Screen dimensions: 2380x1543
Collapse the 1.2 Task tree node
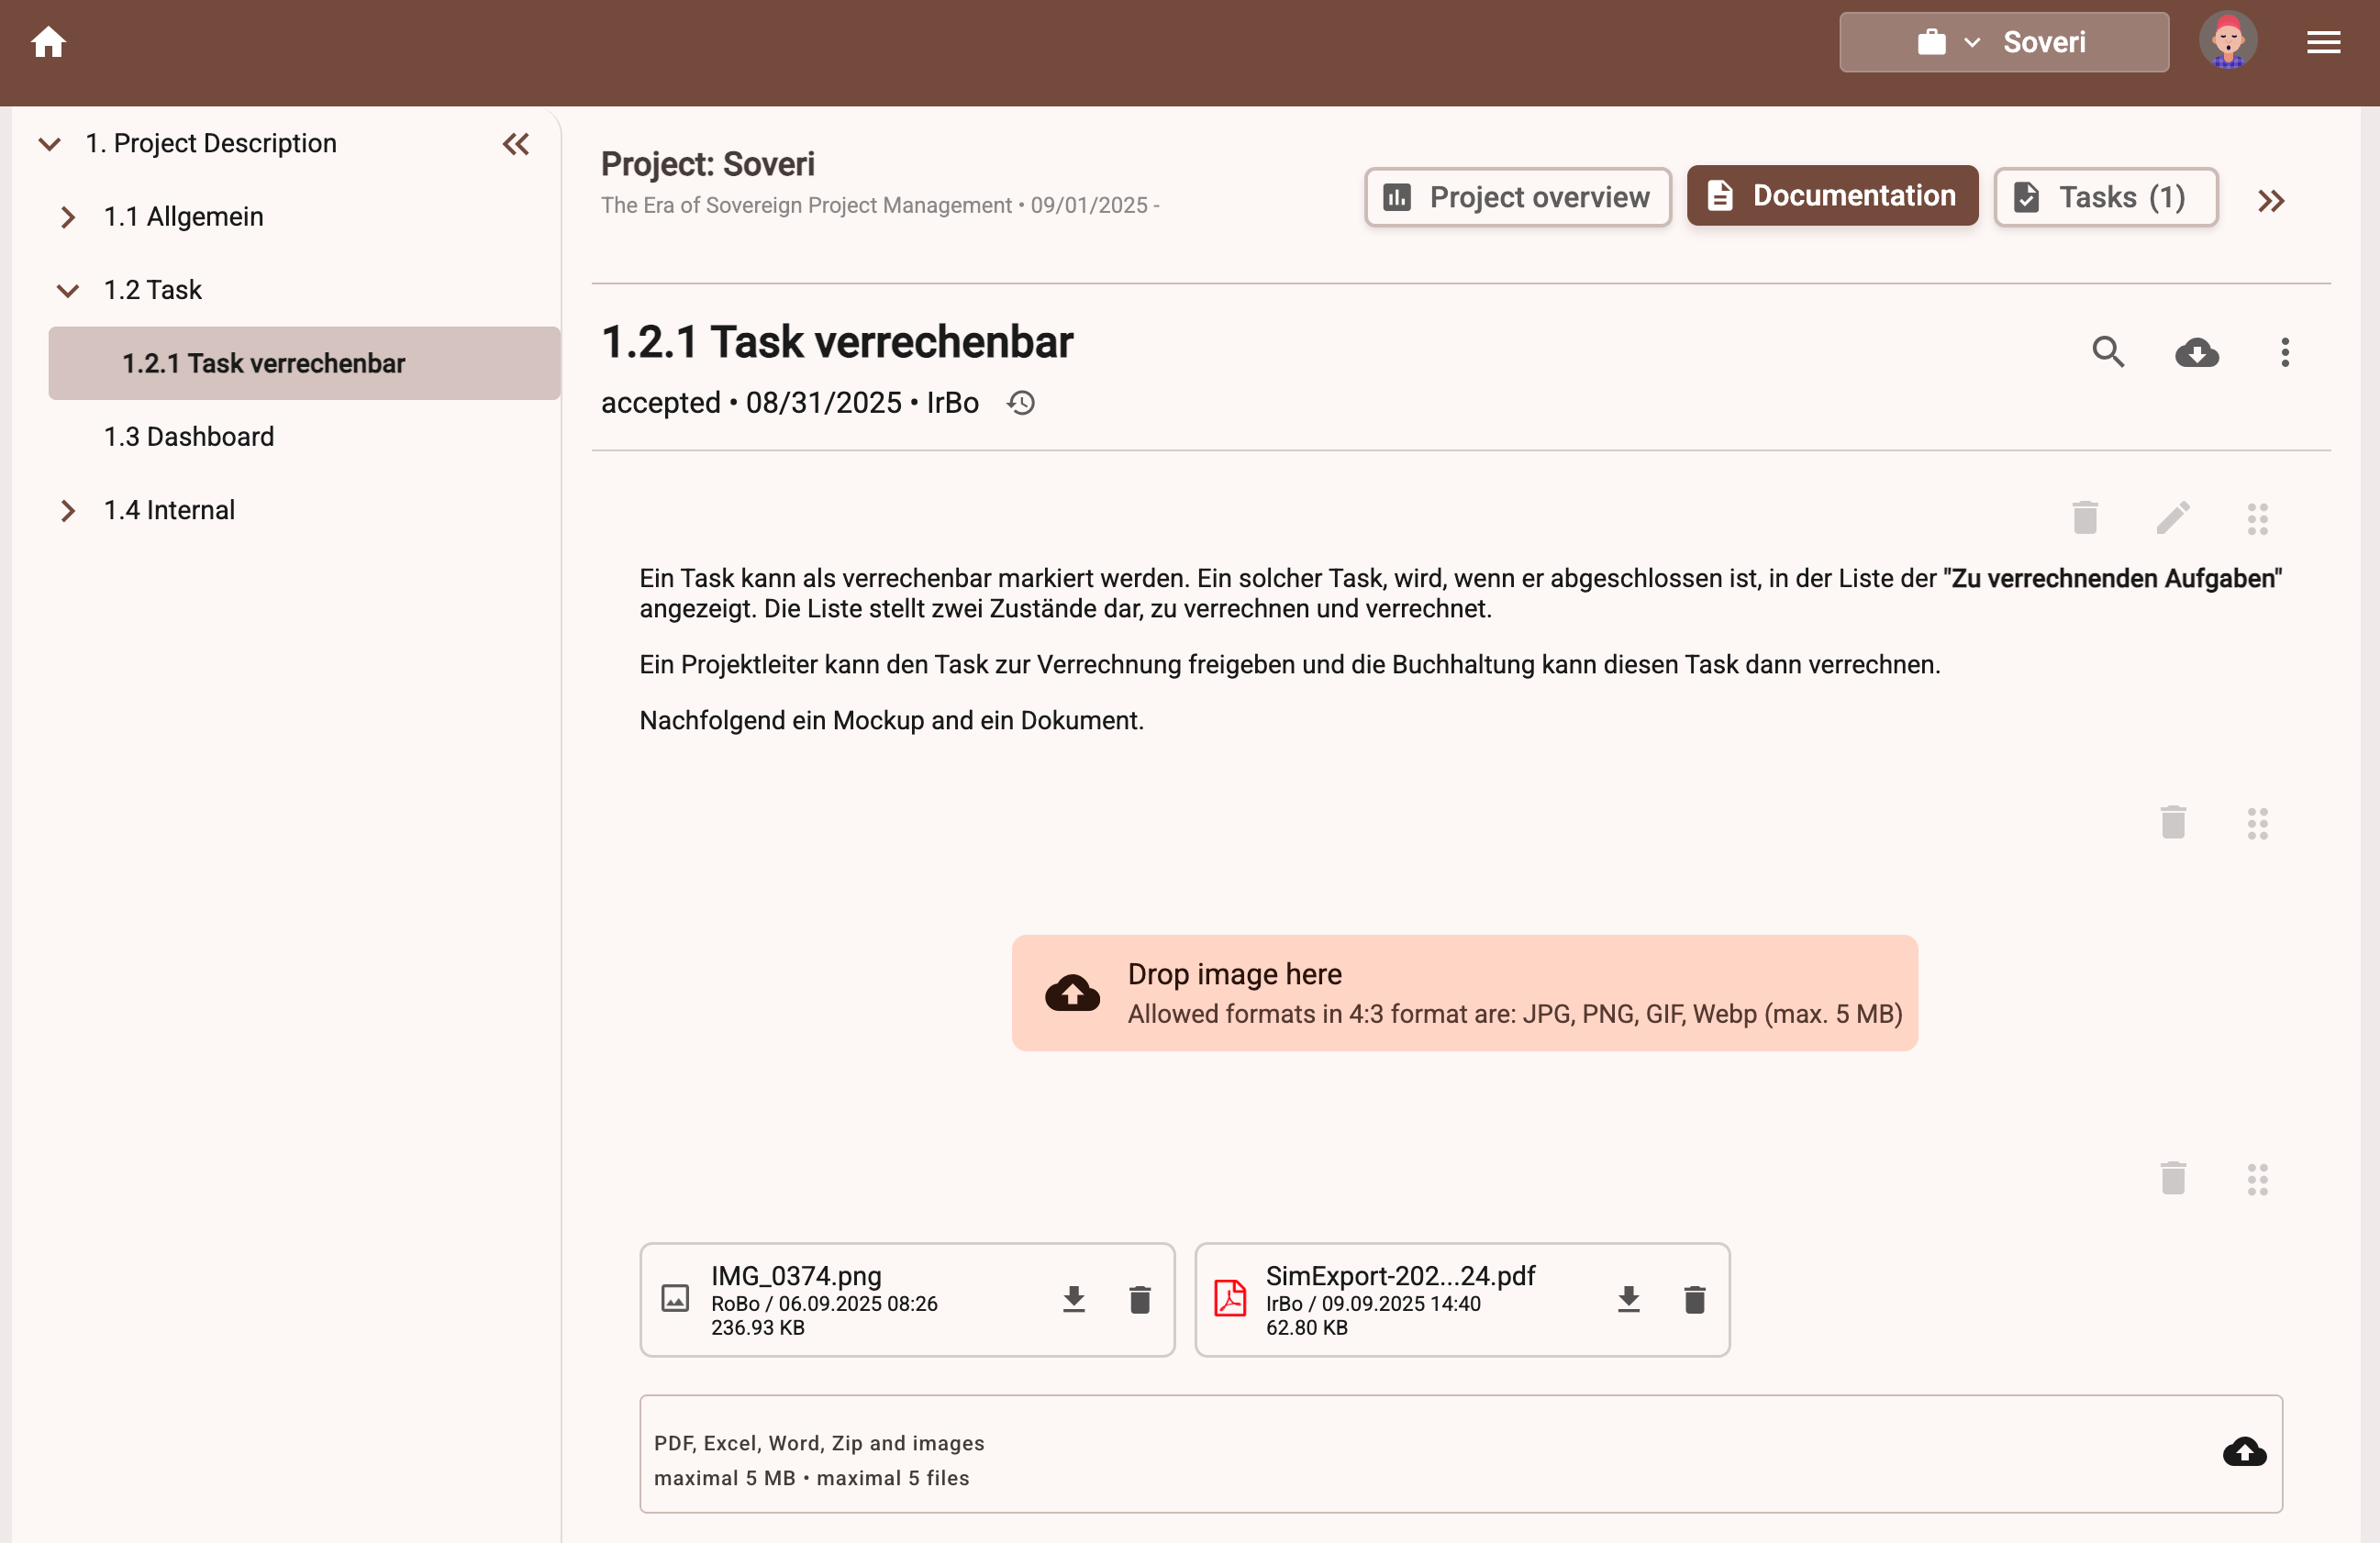point(67,291)
